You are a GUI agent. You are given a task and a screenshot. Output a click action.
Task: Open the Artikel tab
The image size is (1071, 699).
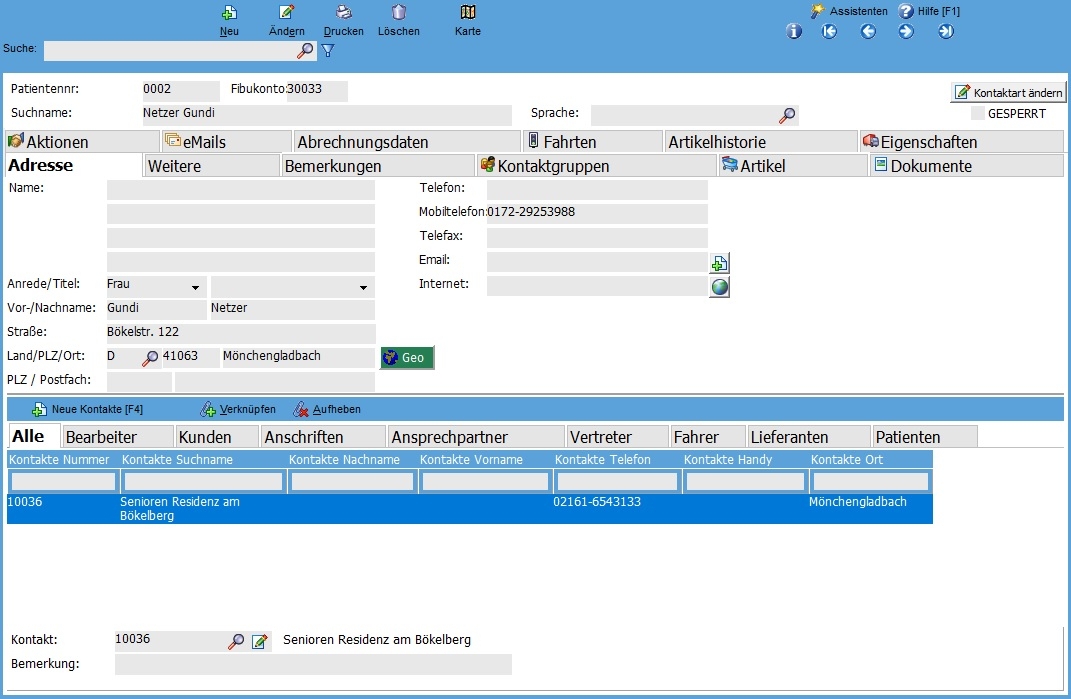click(x=793, y=165)
